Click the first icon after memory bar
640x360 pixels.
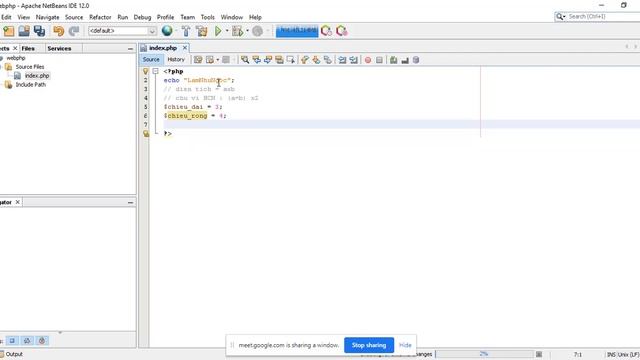pos(326,31)
